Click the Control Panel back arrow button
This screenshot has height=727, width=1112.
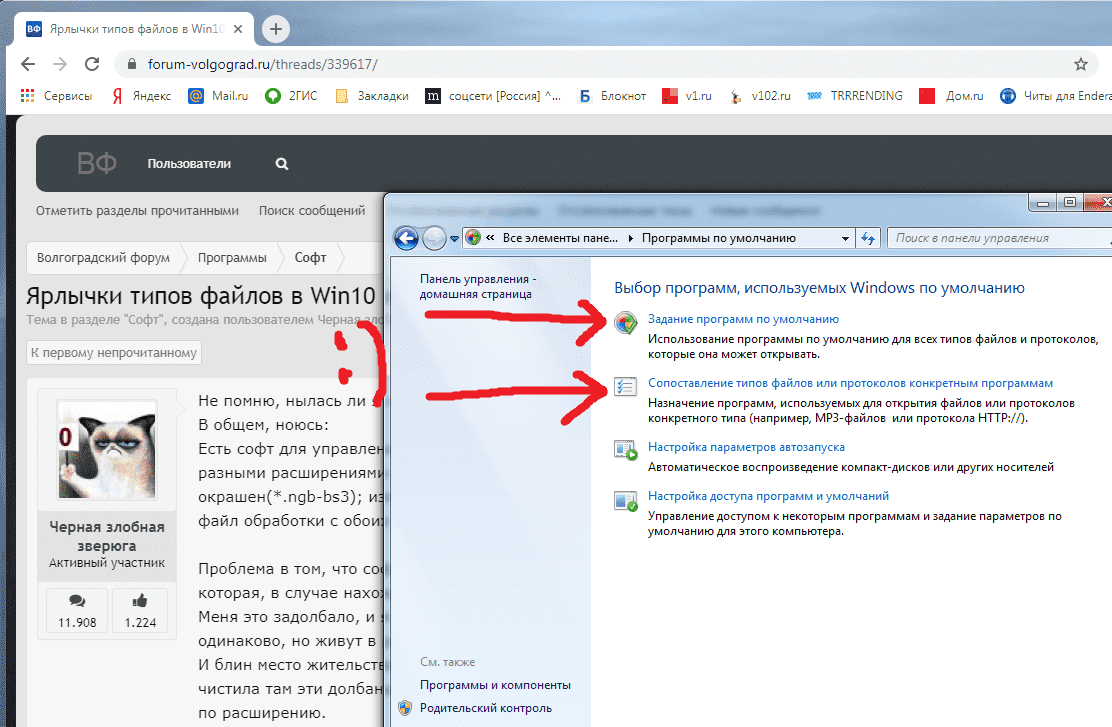[x=405, y=238]
